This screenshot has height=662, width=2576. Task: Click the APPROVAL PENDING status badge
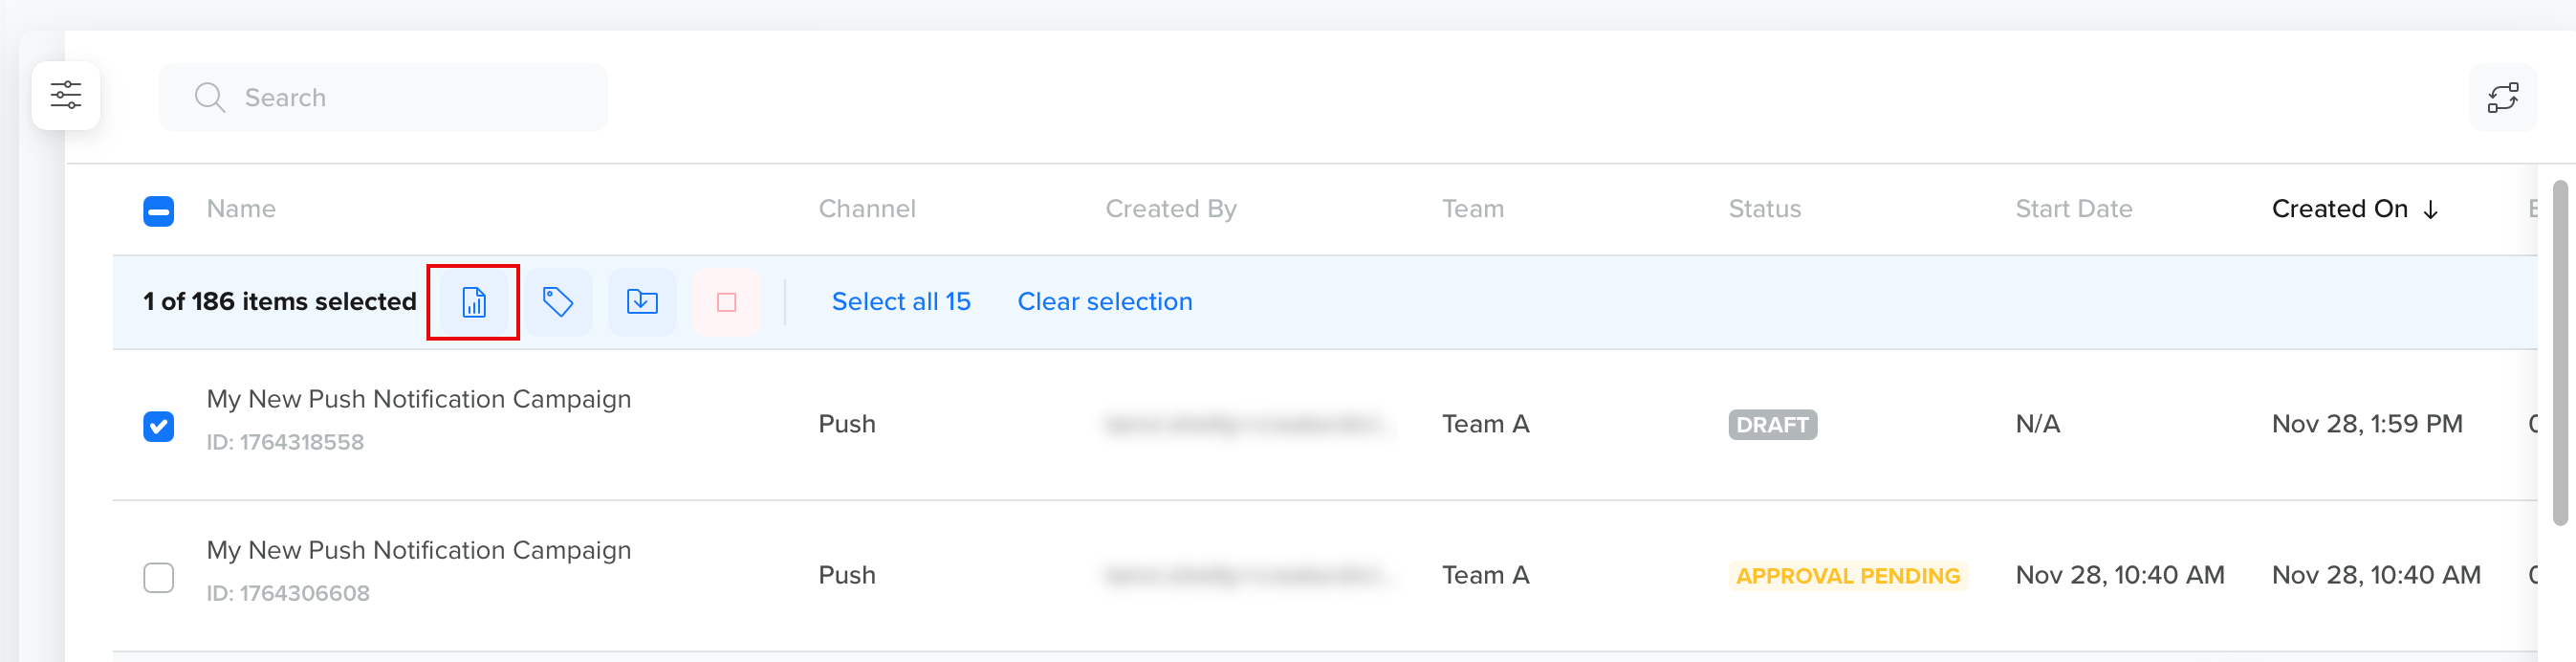1848,575
